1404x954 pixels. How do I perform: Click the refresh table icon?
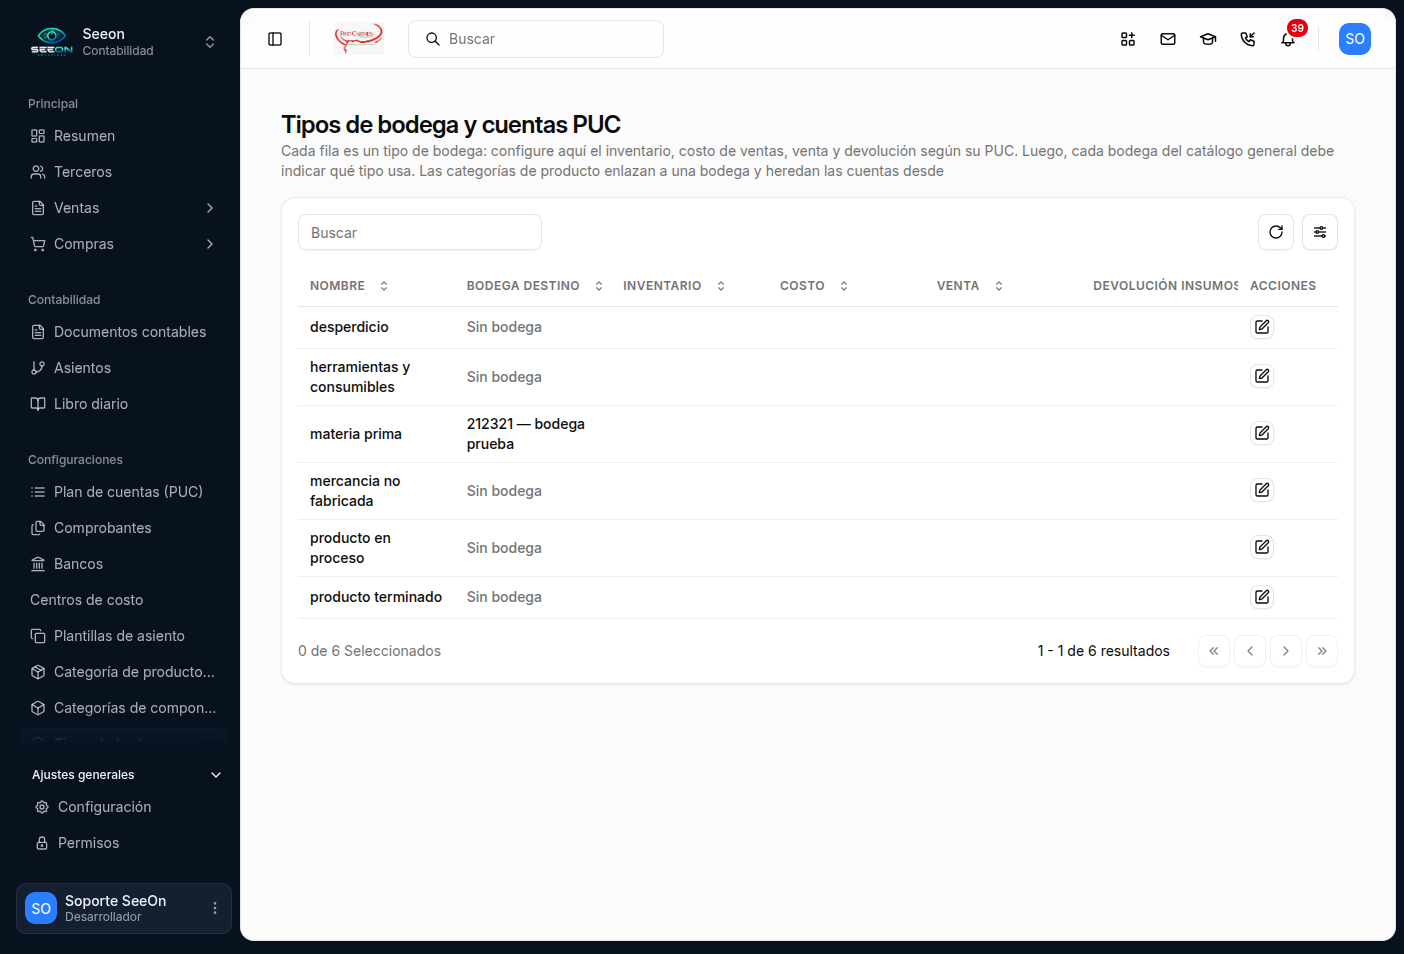[x=1276, y=232]
